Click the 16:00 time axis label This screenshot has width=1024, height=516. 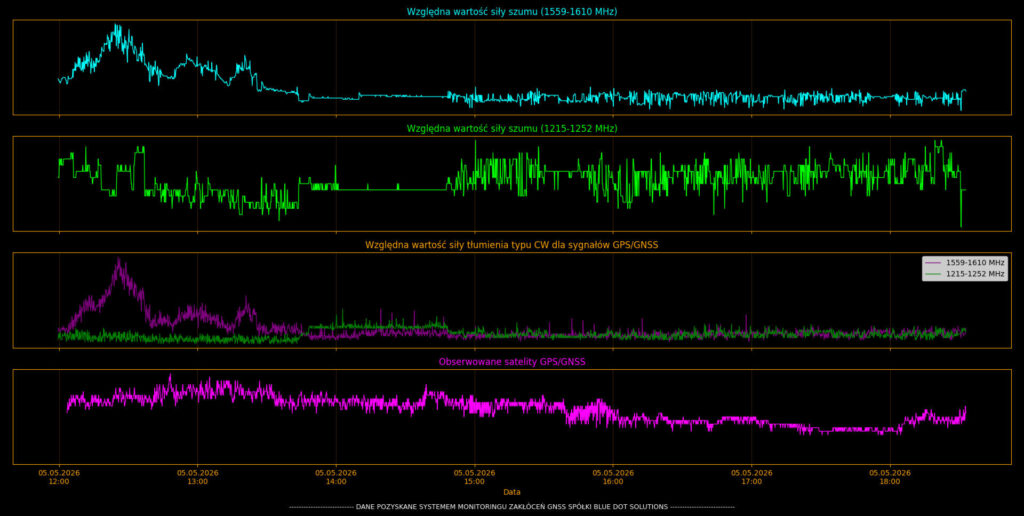tap(613, 477)
